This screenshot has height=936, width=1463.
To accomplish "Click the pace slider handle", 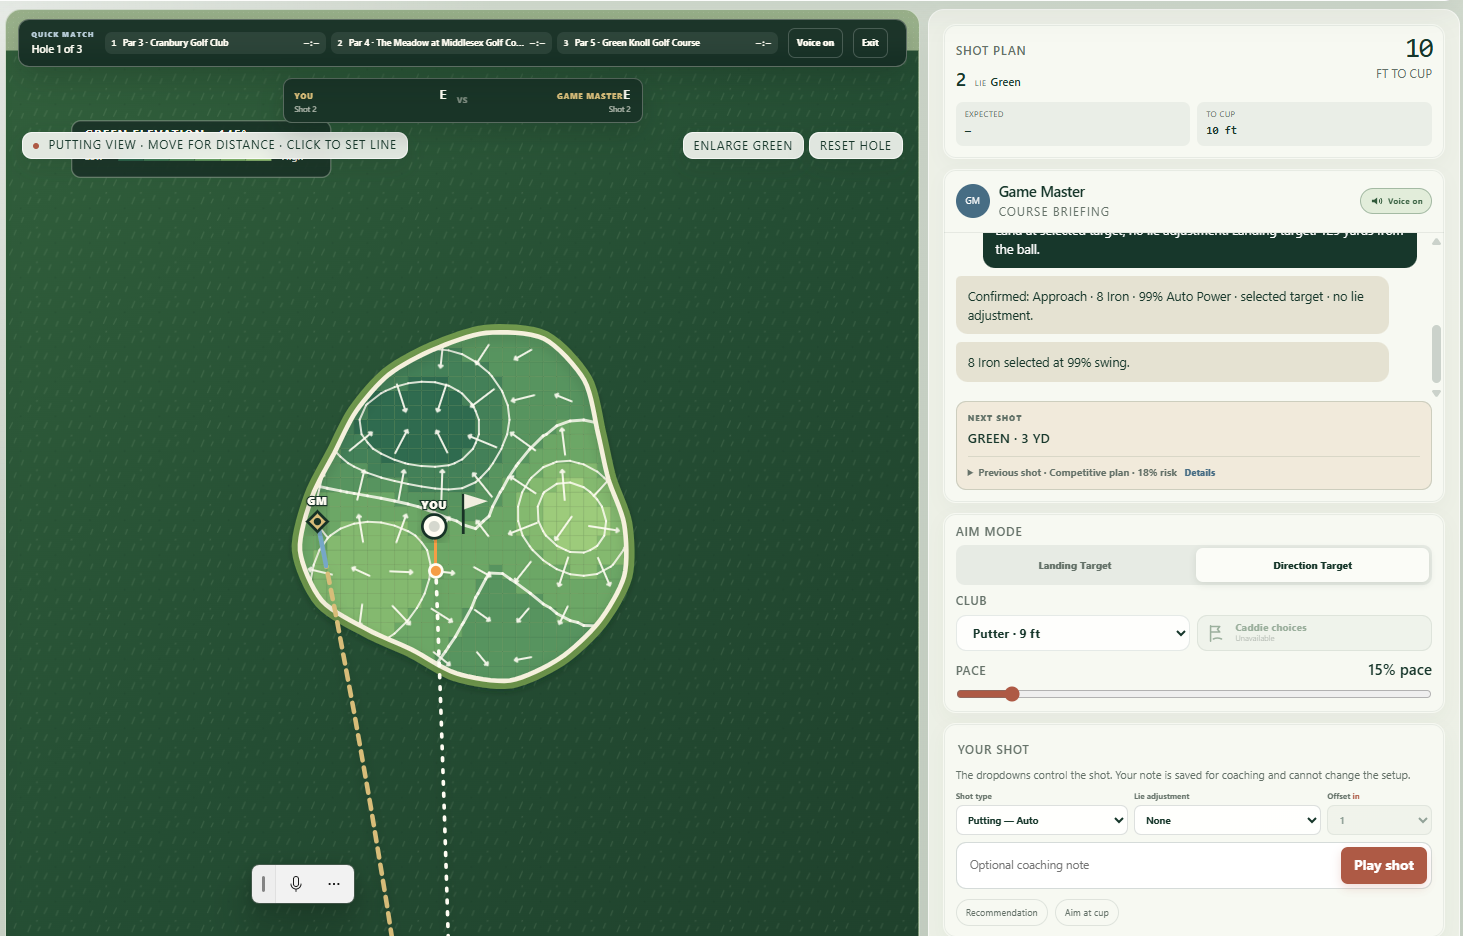I will tap(1012, 694).
